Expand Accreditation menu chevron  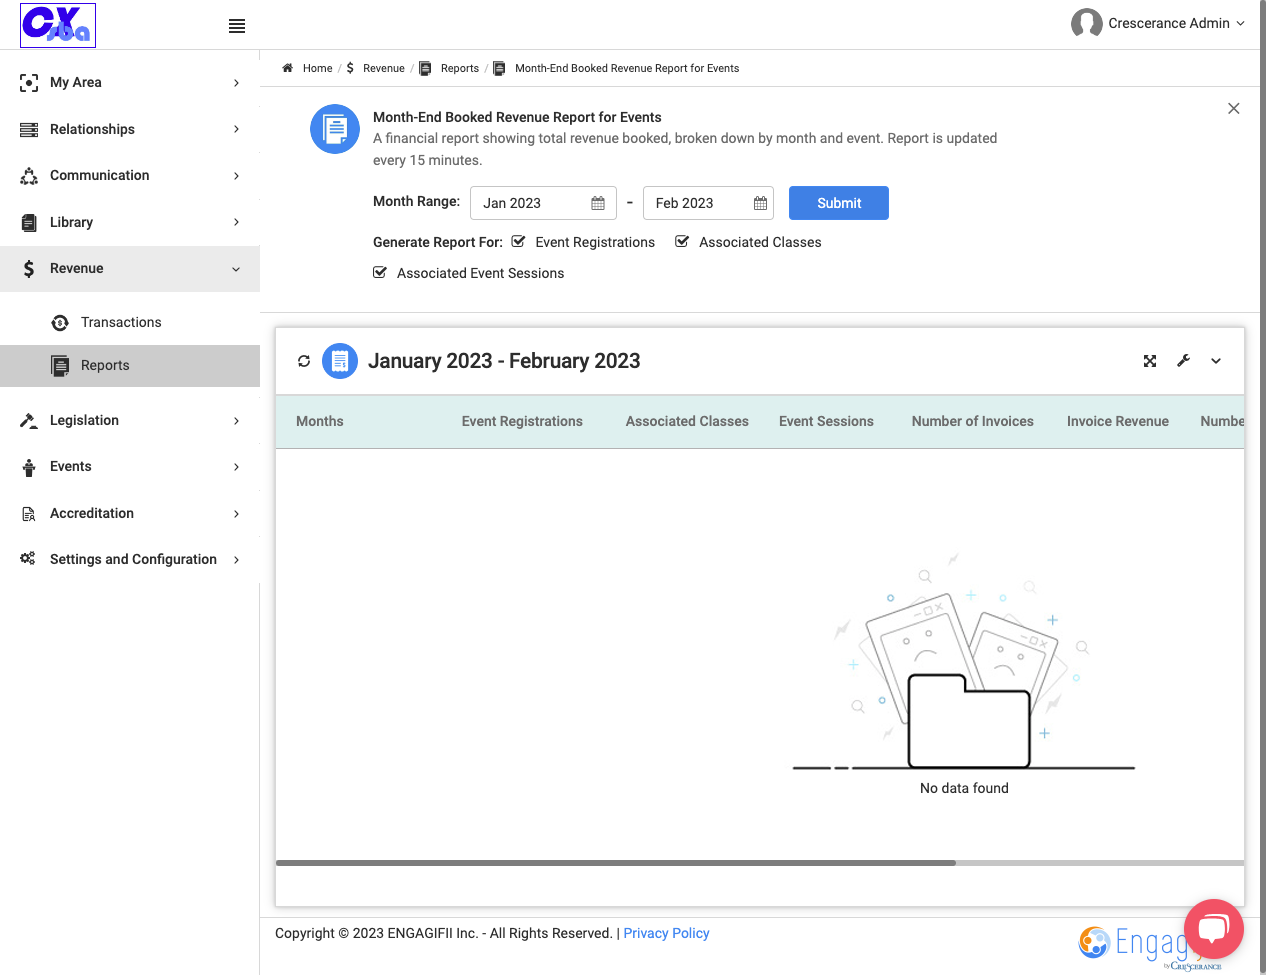click(x=236, y=514)
